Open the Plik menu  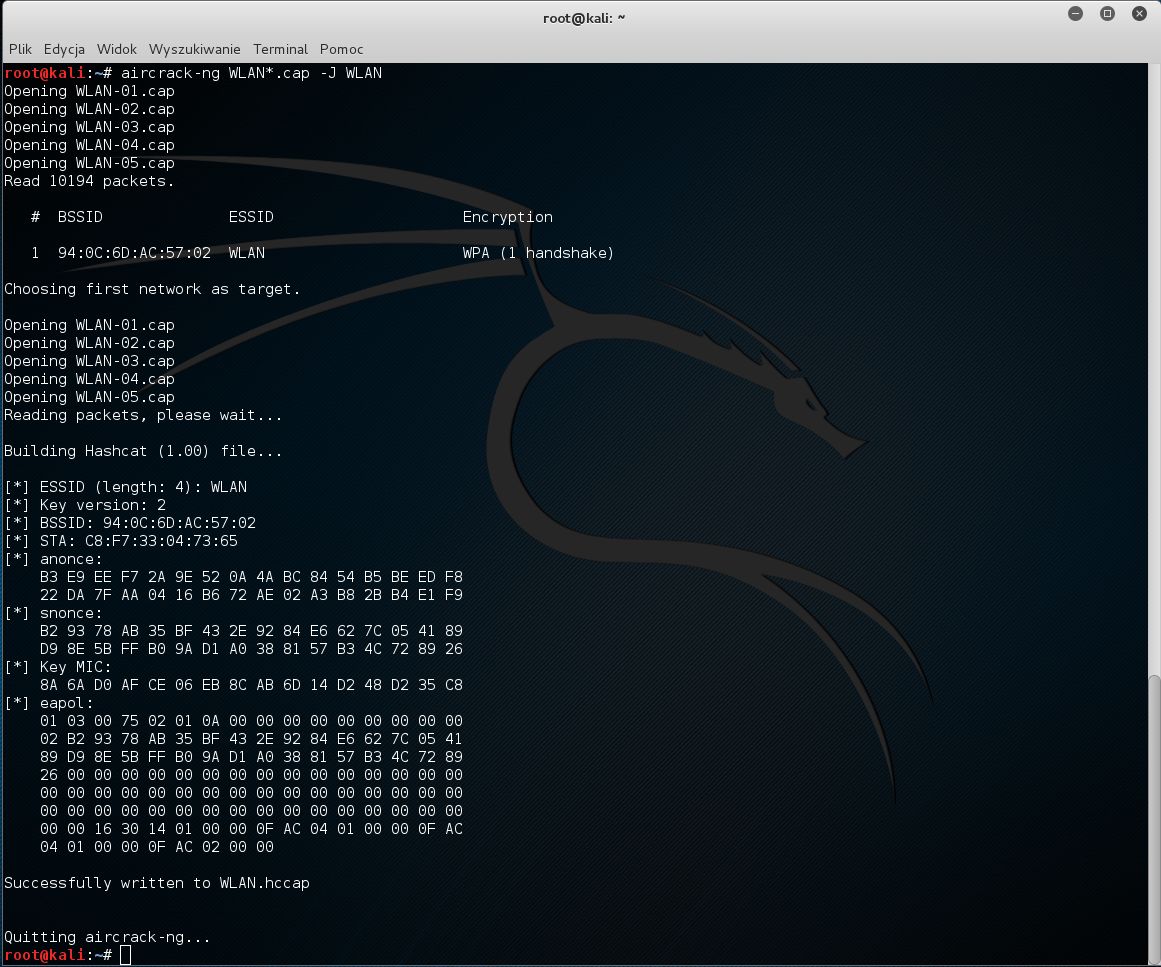[x=20, y=49]
